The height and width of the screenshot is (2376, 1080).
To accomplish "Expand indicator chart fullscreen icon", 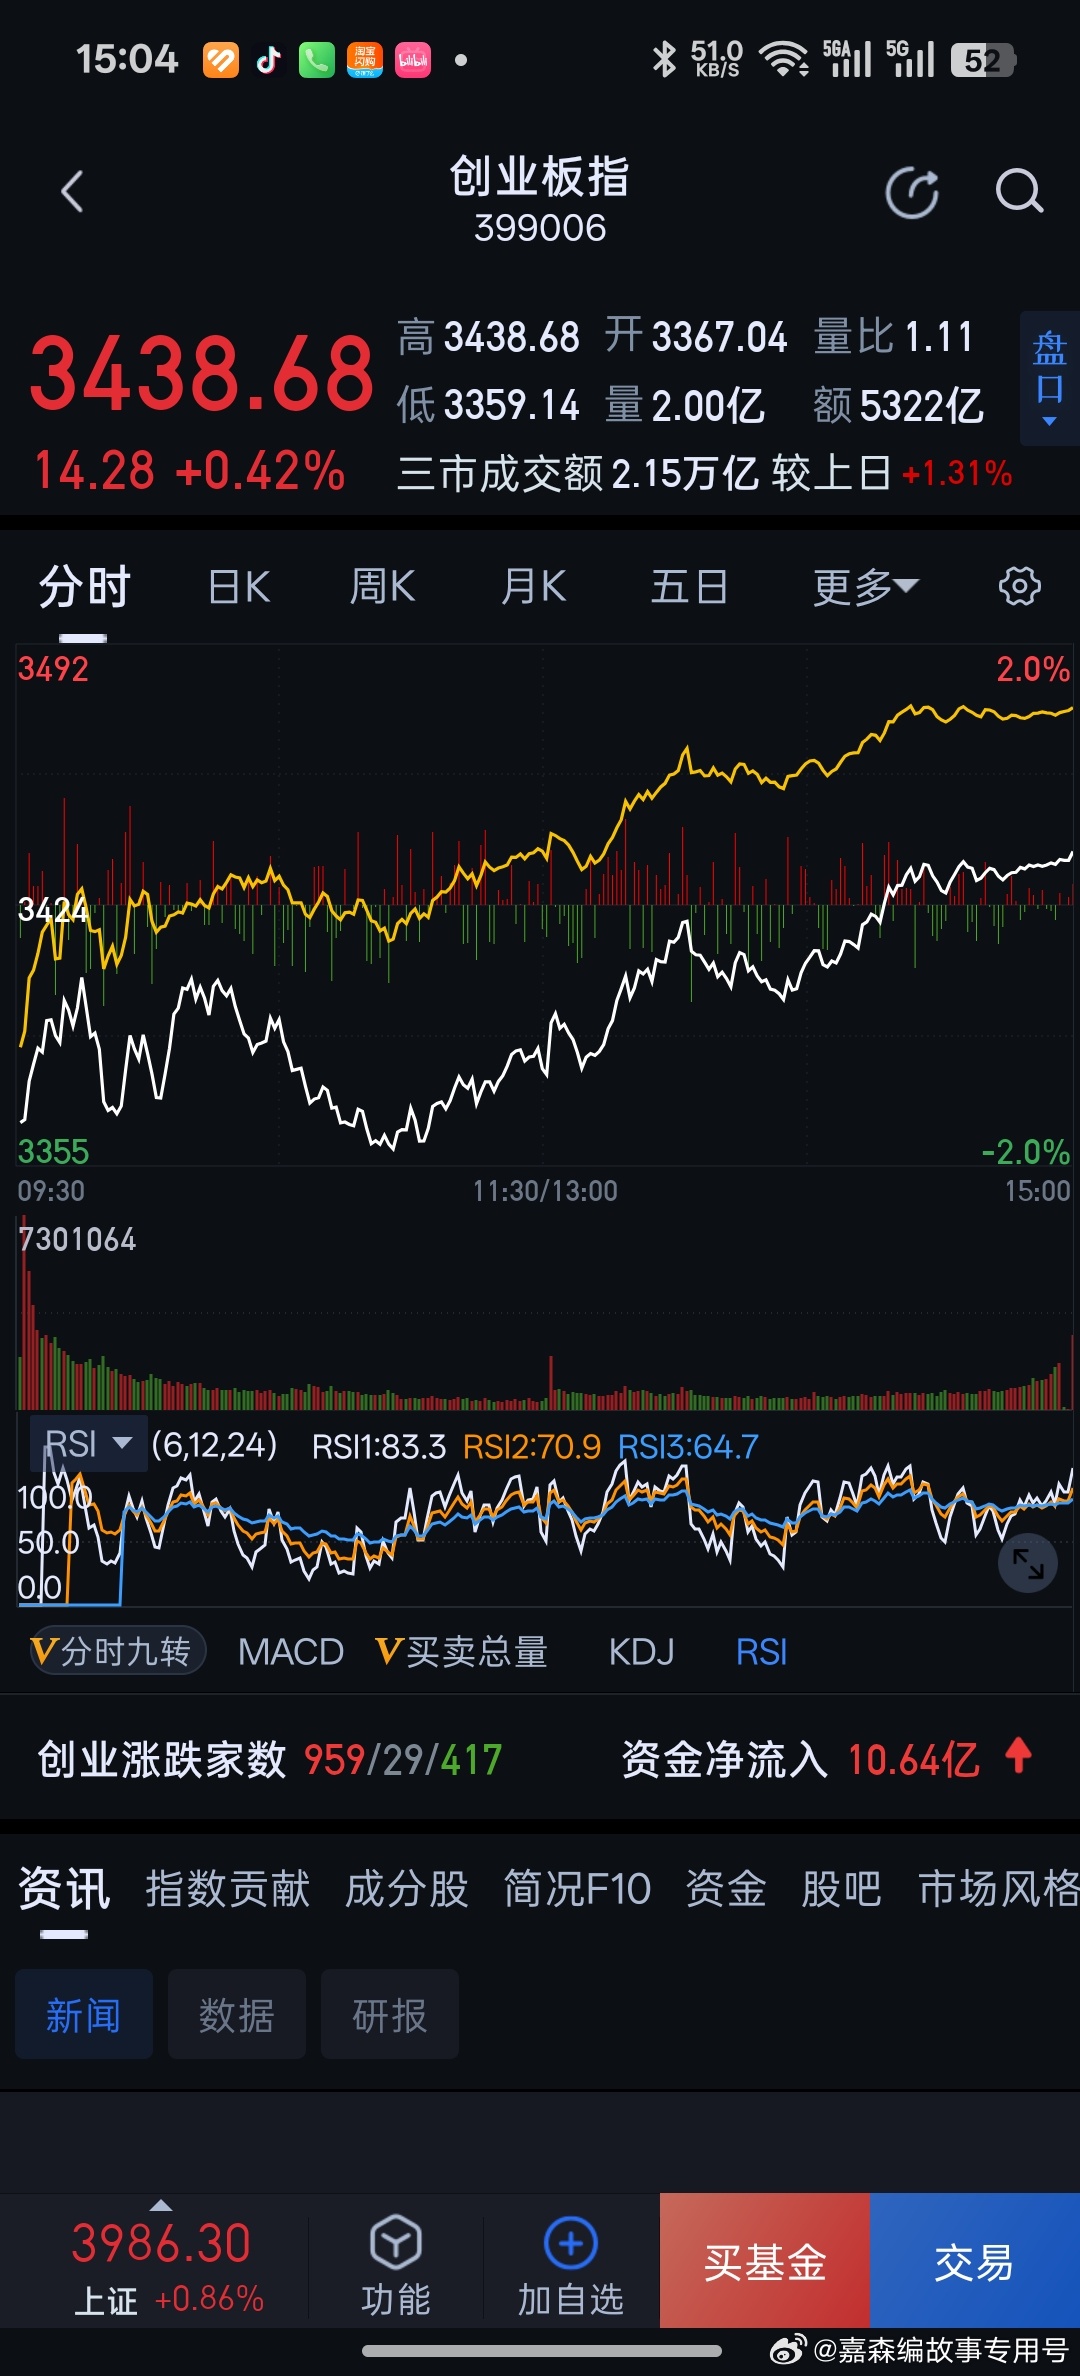I will click(1028, 1562).
